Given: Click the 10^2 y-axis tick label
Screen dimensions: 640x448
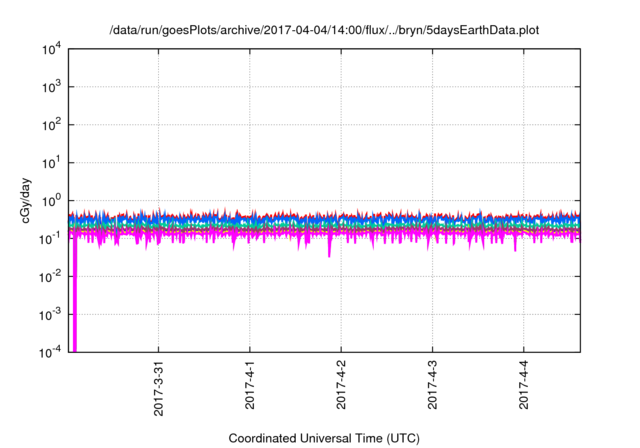Looking at the screenshot, I should click(x=52, y=125).
